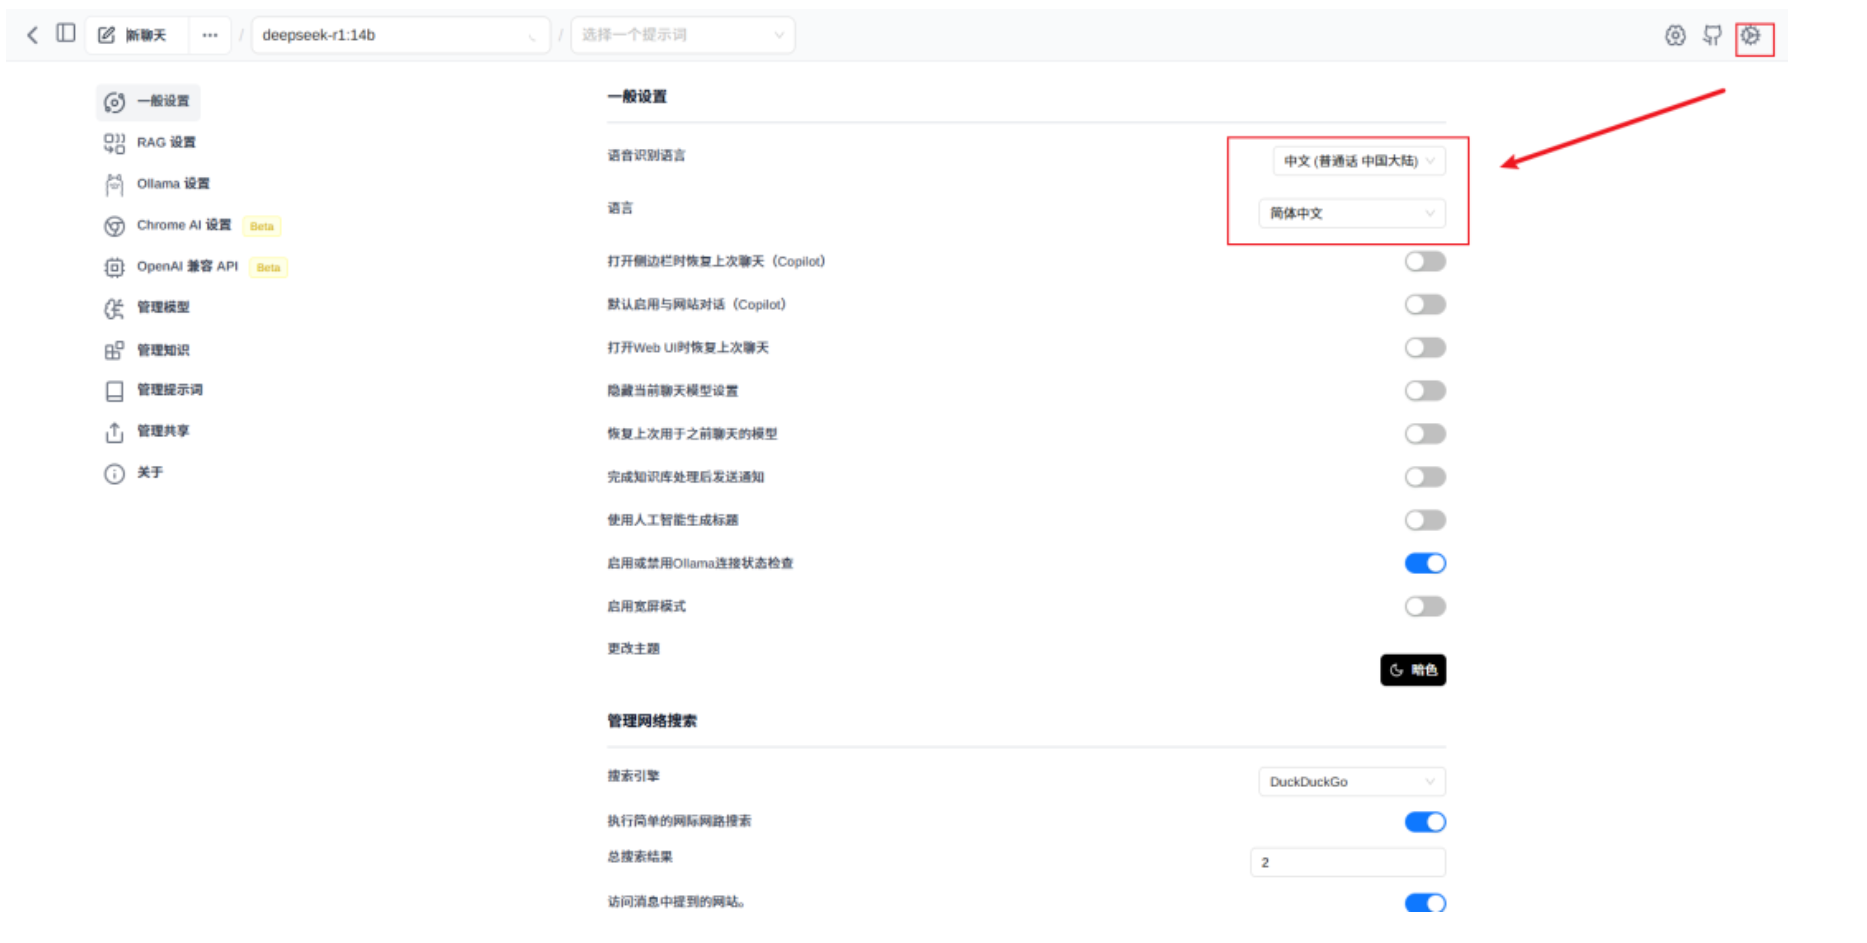This screenshot has height=943, width=1867.
Task: Click the 新聊天 new chat button
Action: click(x=133, y=35)
